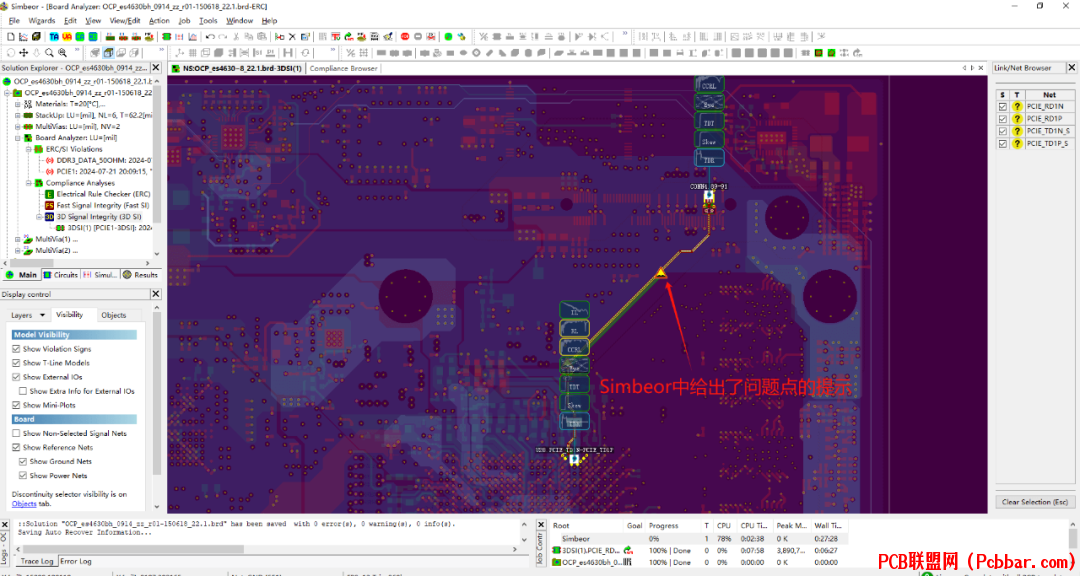This screenshot has height=576, width=1080.
Task: Toggle Show Violation Signs checkbox
Action: pos(16,349)
